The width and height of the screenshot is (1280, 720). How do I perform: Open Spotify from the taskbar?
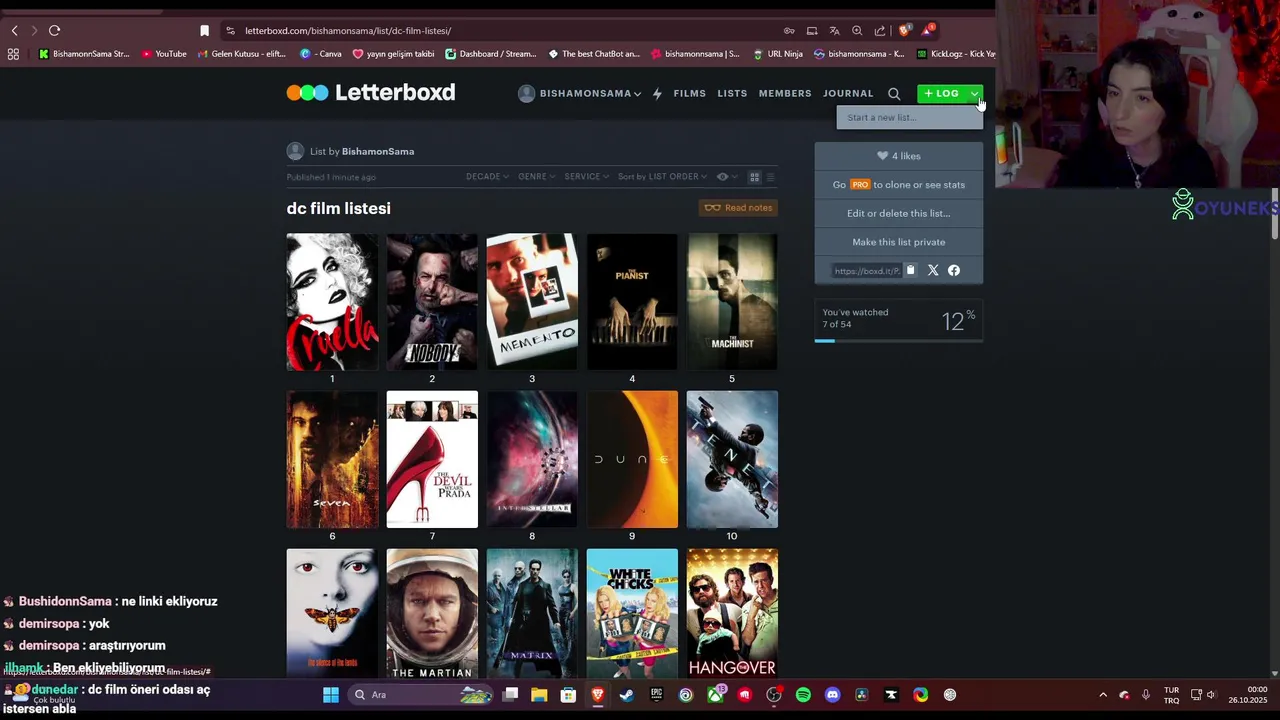tap(803, 695)
